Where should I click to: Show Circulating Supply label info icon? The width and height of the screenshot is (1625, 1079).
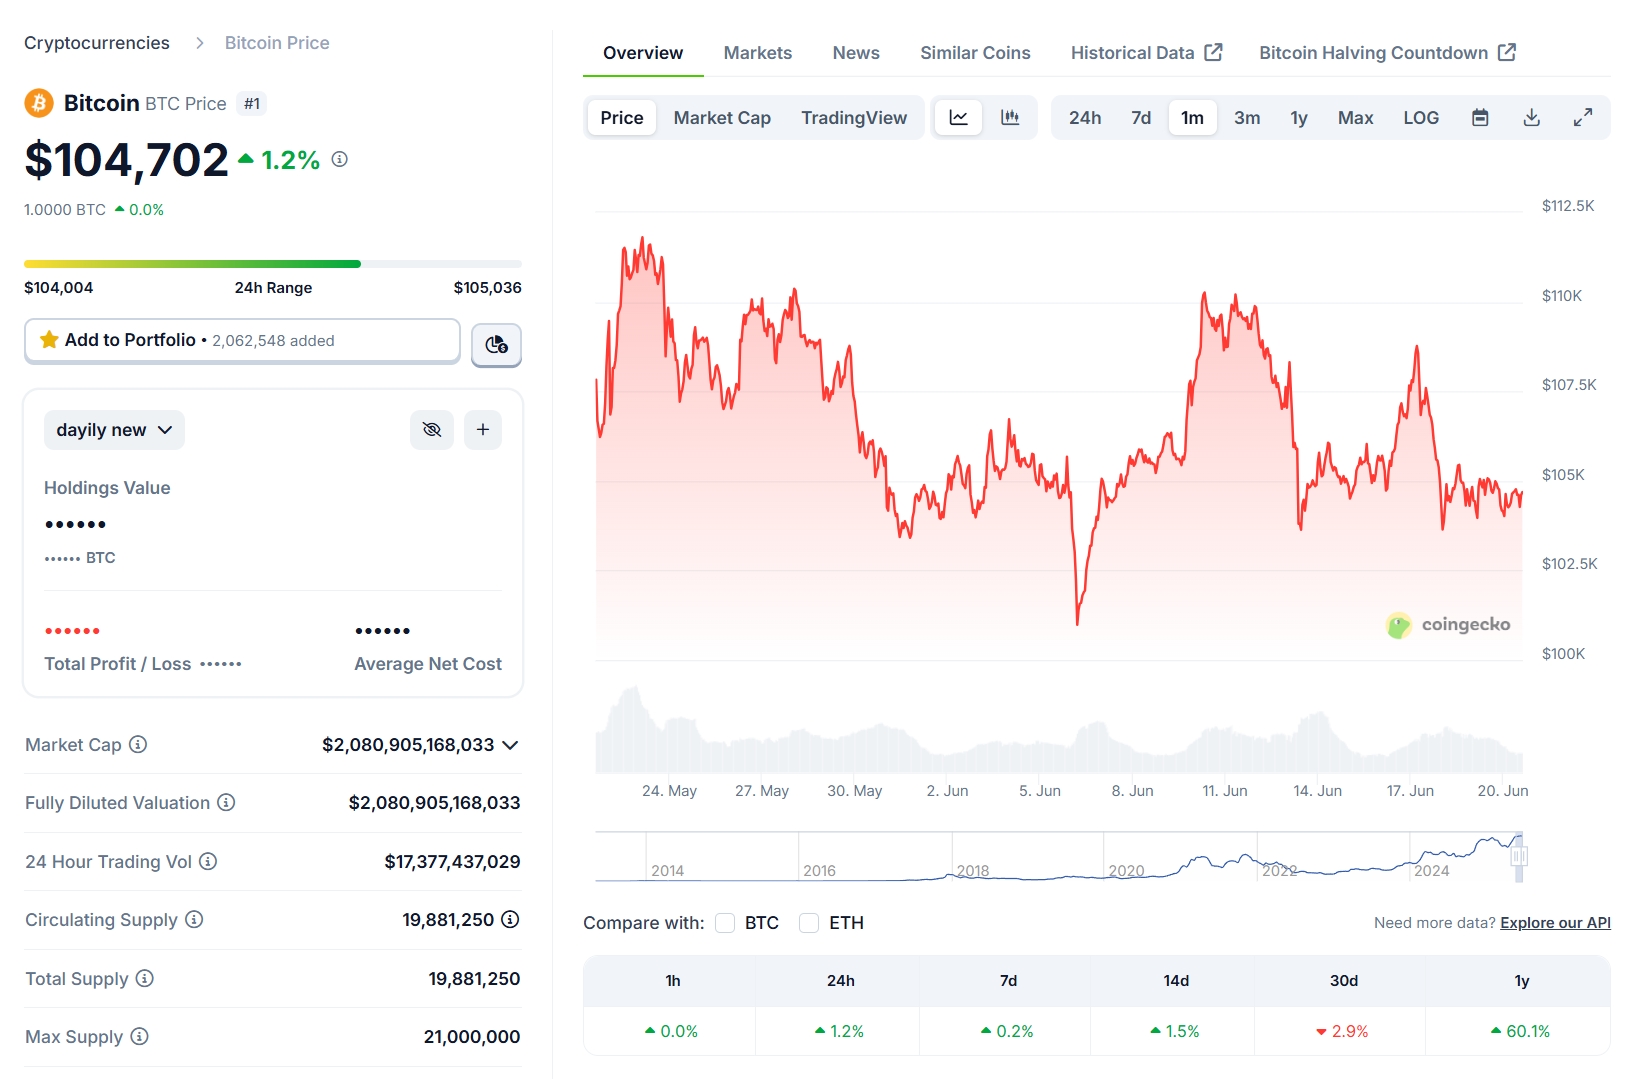[194, 919]
